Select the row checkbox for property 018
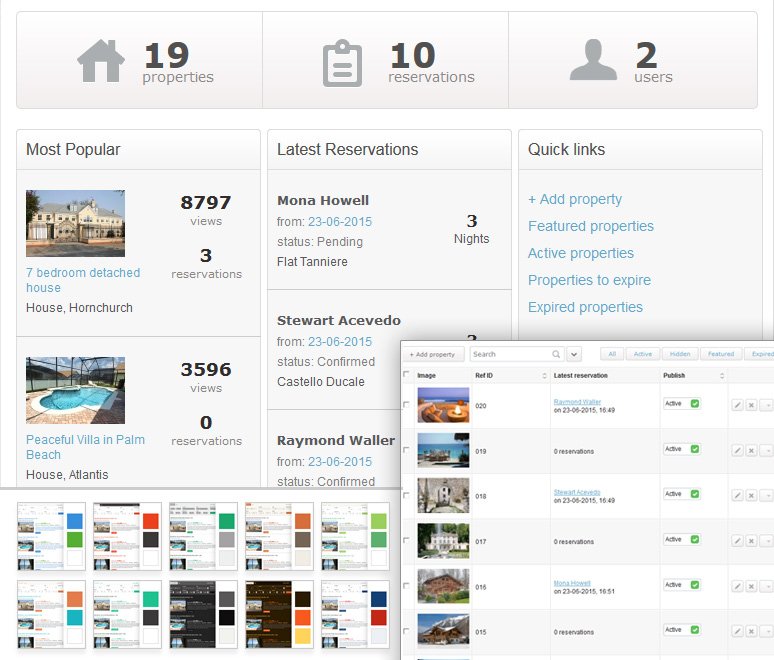 [406, 495]
